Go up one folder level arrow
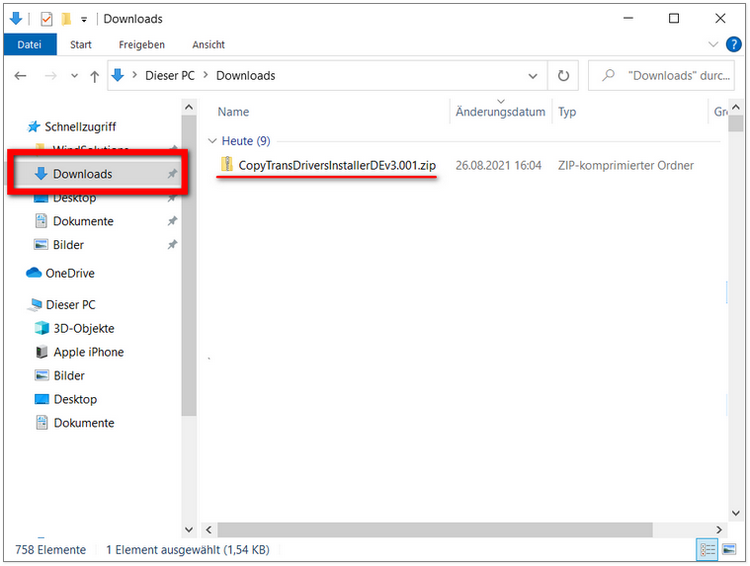Viewport: 750px width, 566px height. pos(94,76)
